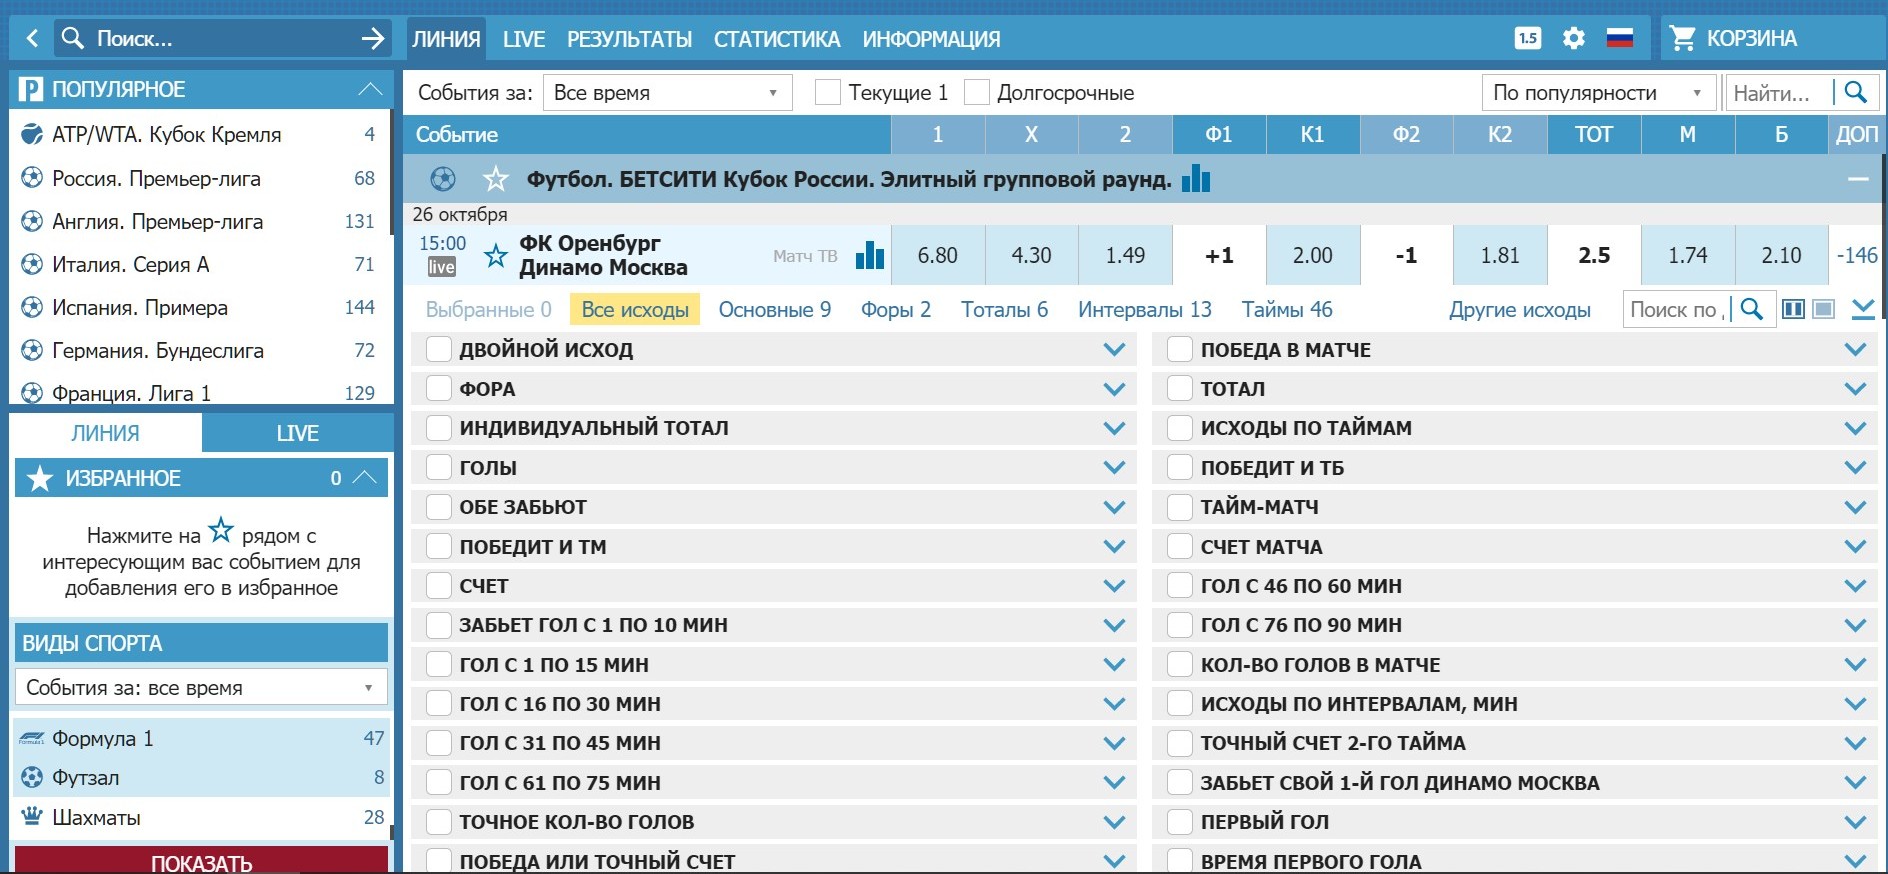The height and width of the screenshot is (874, 1888).
Task: Click the Футзал ball icon
Action: (32, 777)
